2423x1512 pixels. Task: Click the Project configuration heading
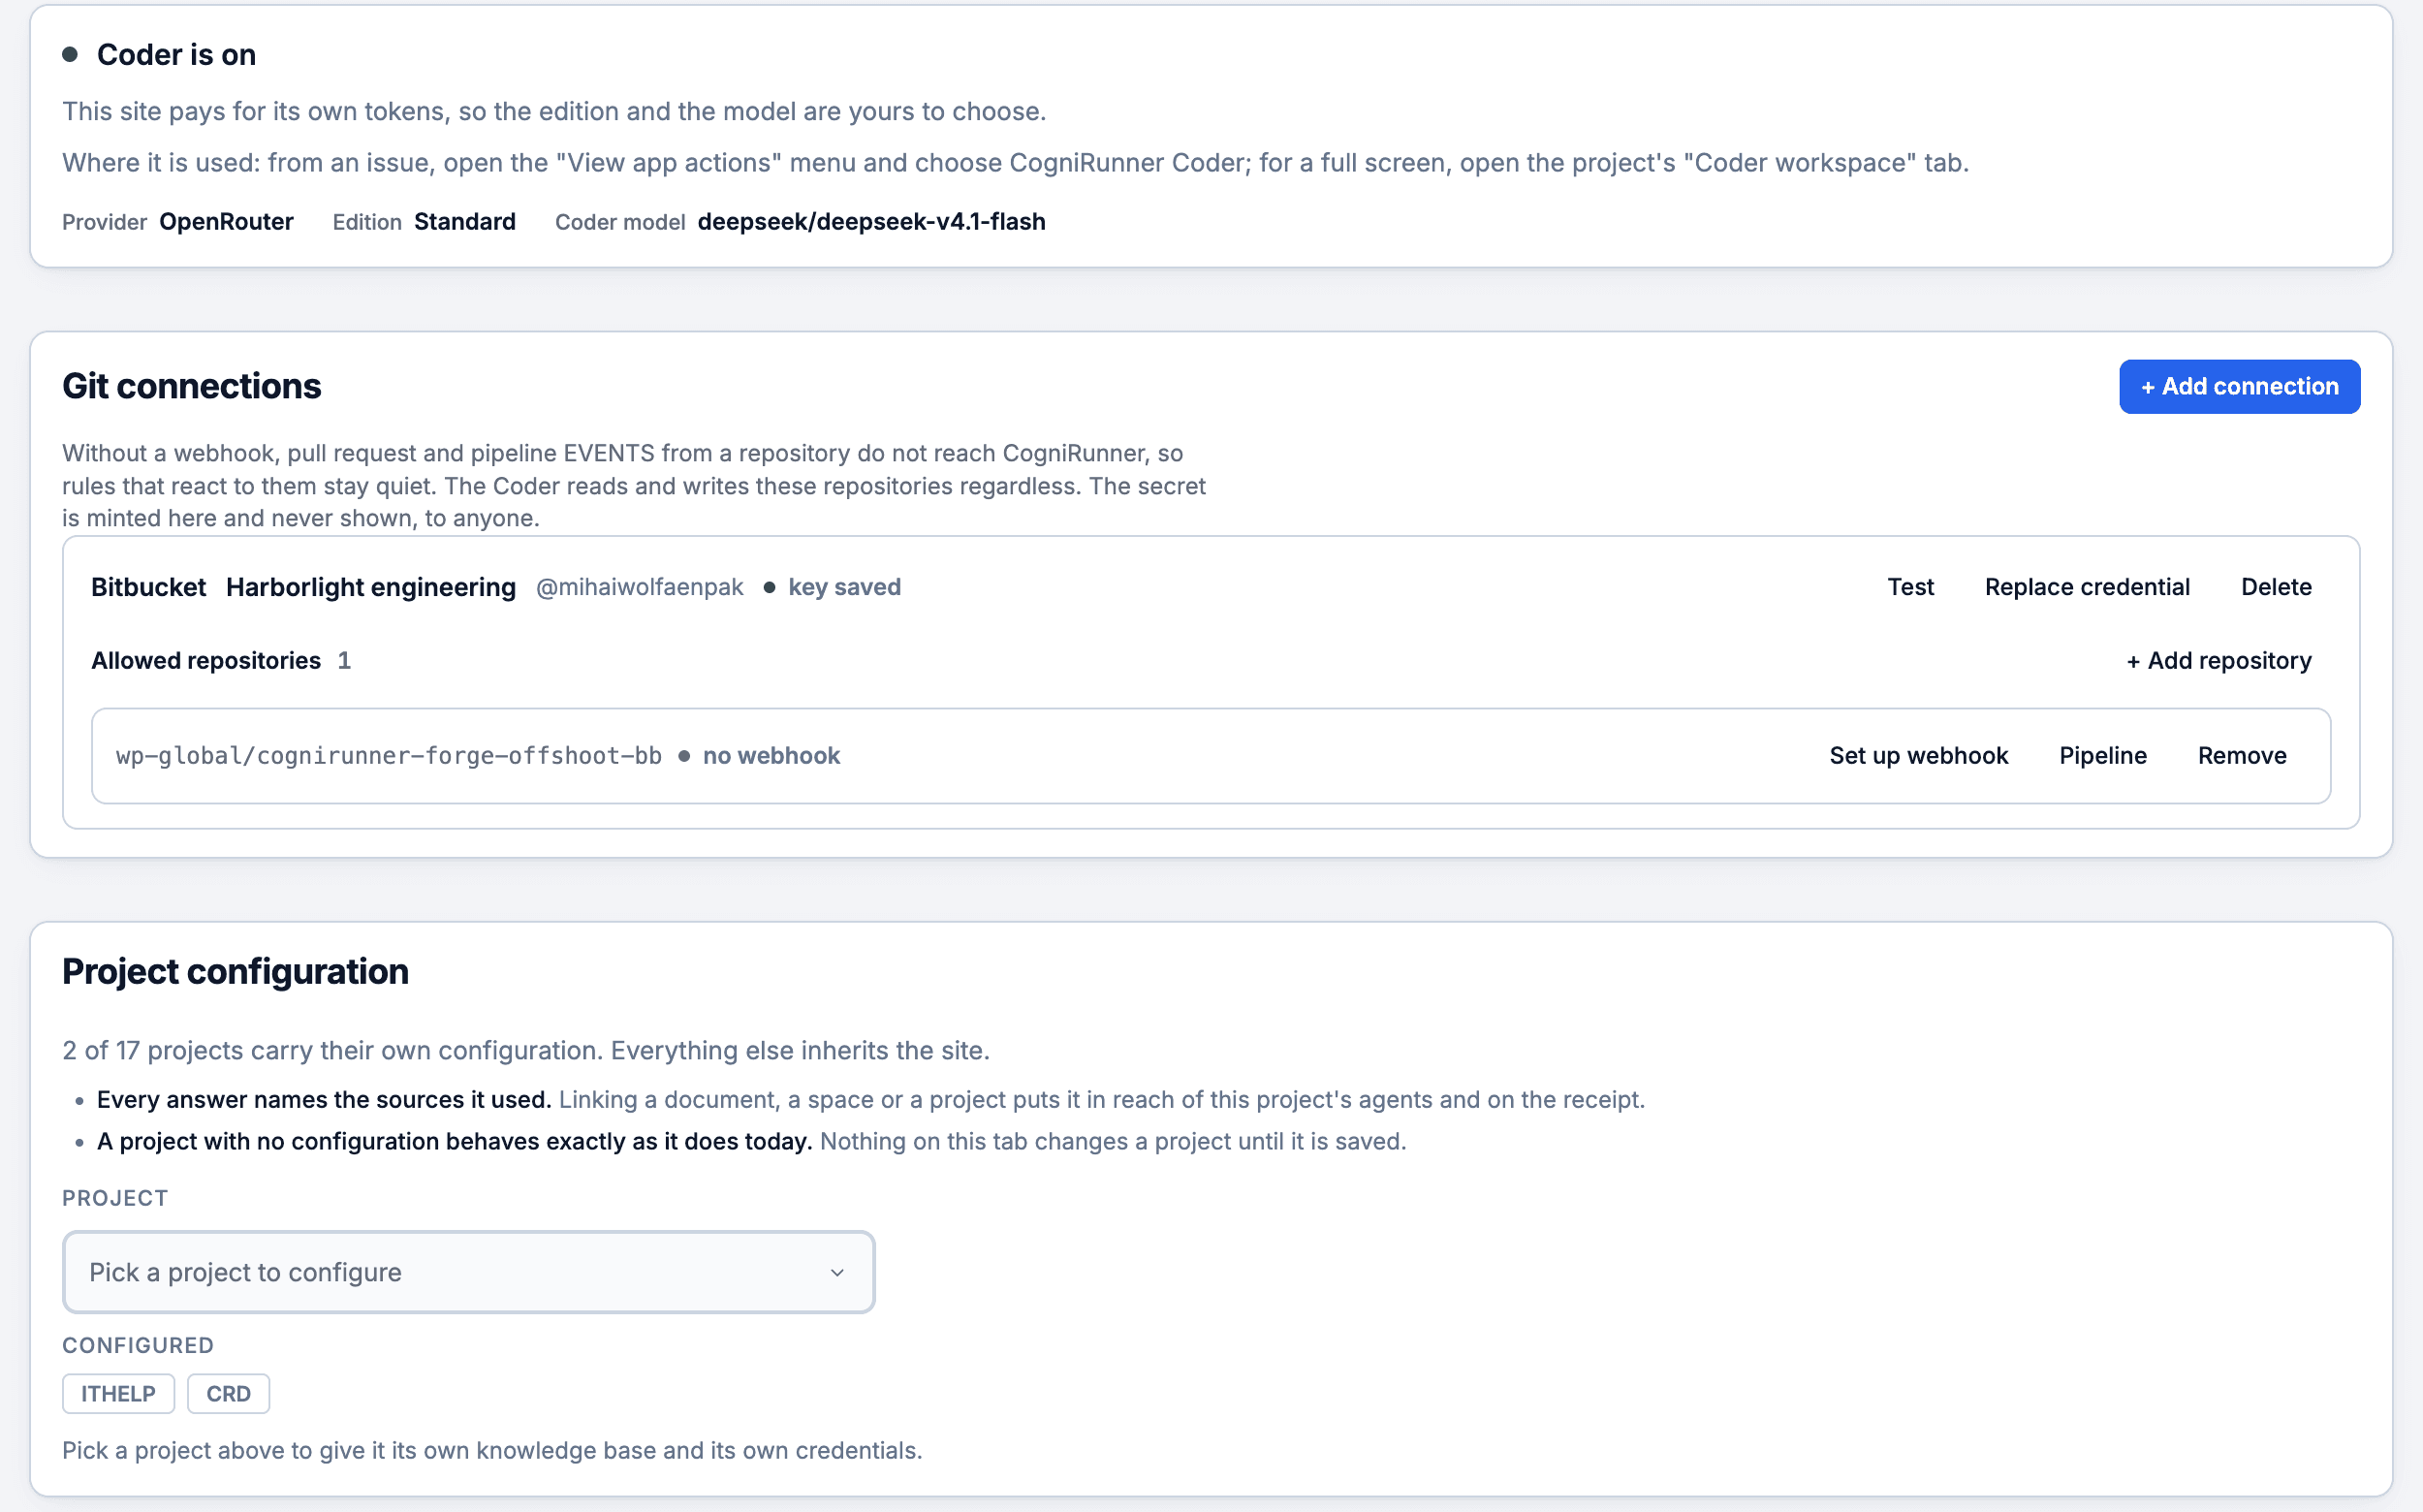(235, 971)
